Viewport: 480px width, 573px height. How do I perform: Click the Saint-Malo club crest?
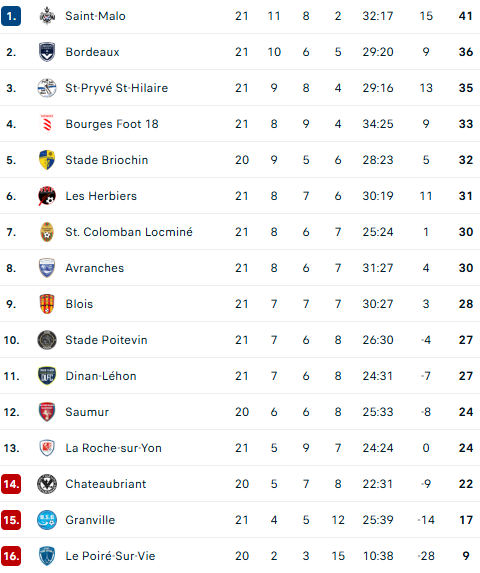(47, 16)
